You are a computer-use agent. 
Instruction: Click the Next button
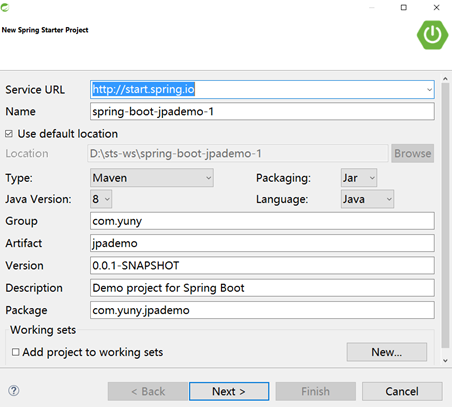229,391
